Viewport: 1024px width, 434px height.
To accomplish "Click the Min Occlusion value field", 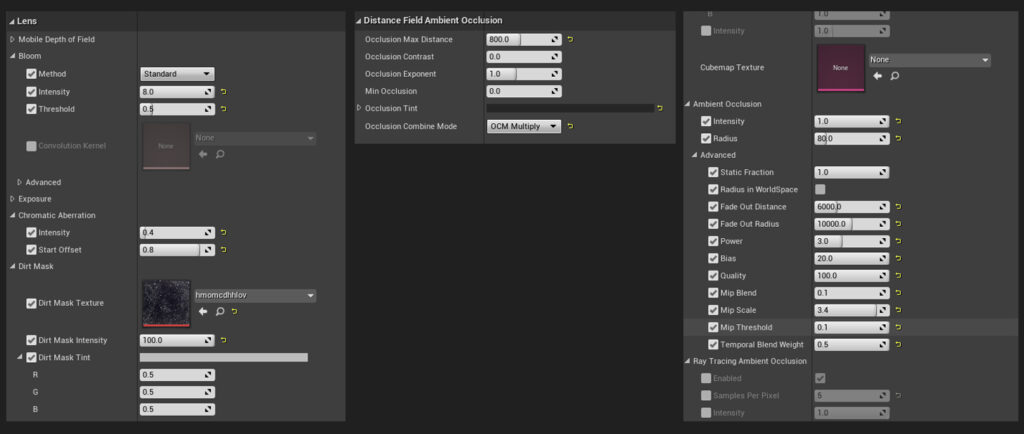I will coord(524,91).
